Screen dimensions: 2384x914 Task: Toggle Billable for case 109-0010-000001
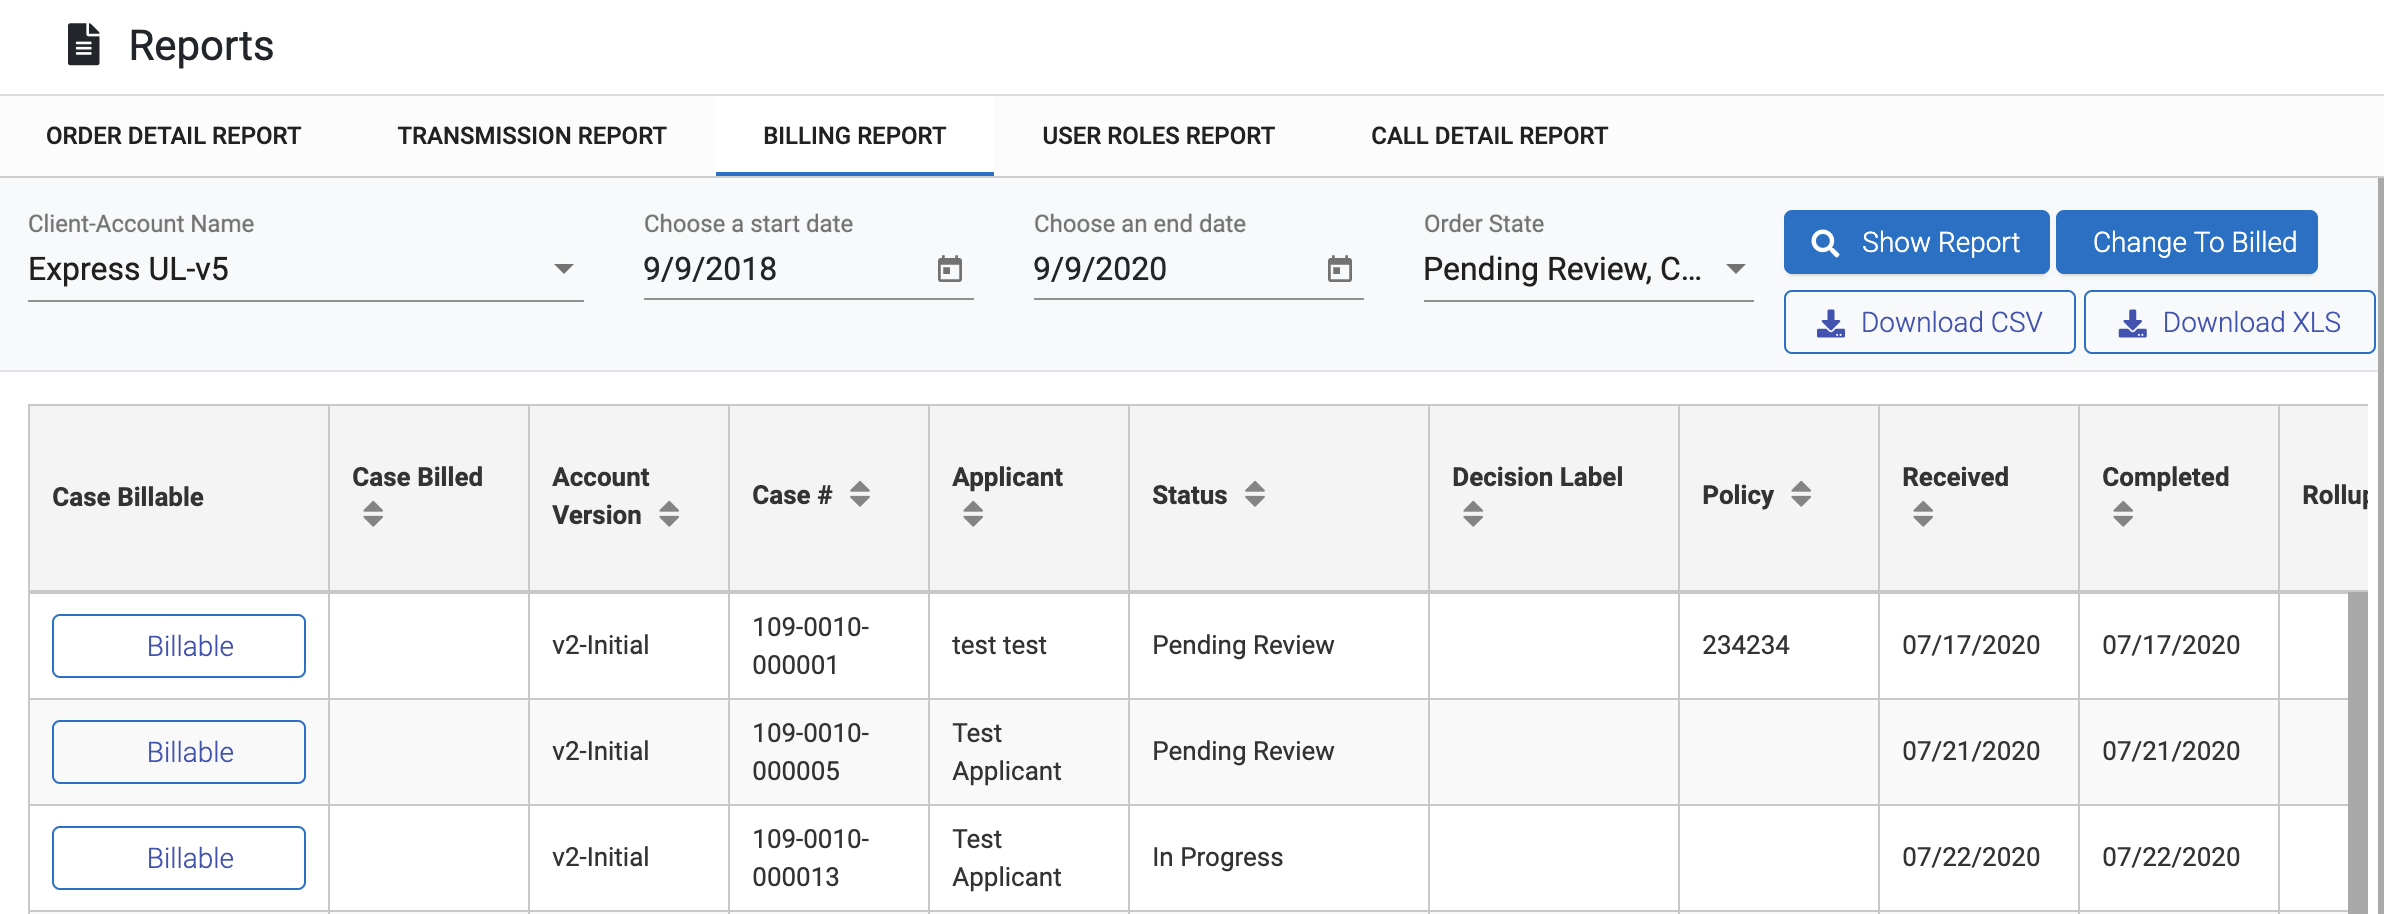(179, 646)
